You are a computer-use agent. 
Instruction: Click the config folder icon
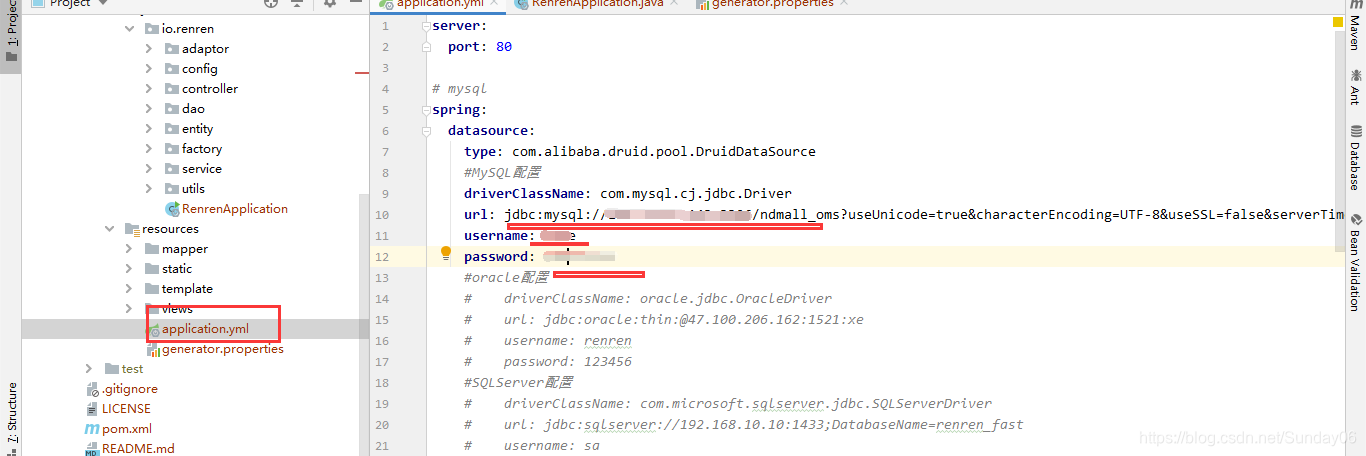(172, 69)
